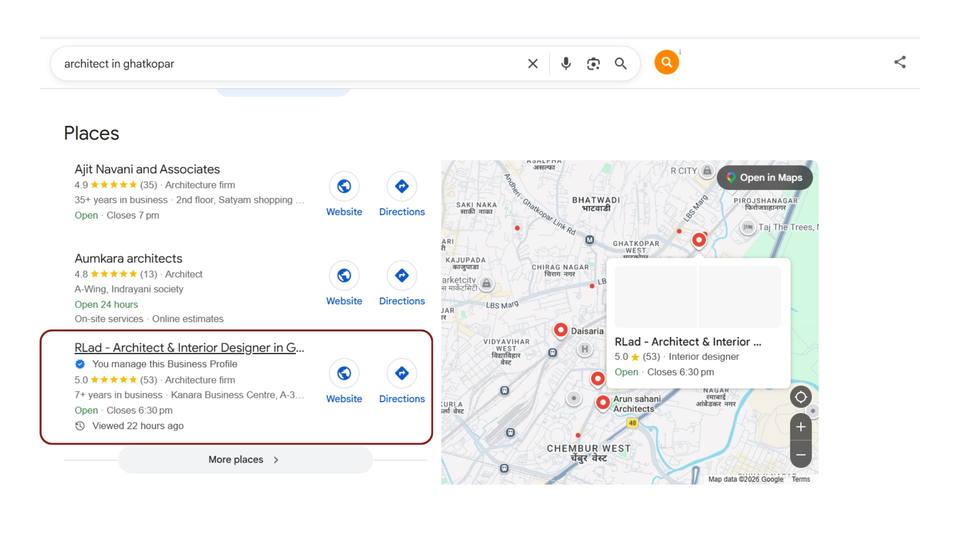The image size is (960, 540).
Task: Open image search with the camera lens icon
Action: click(593, 64)
